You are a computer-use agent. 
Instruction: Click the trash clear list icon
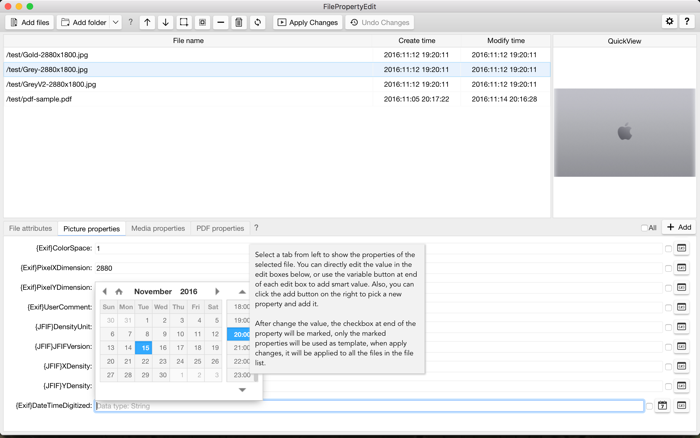coord(239,22)
